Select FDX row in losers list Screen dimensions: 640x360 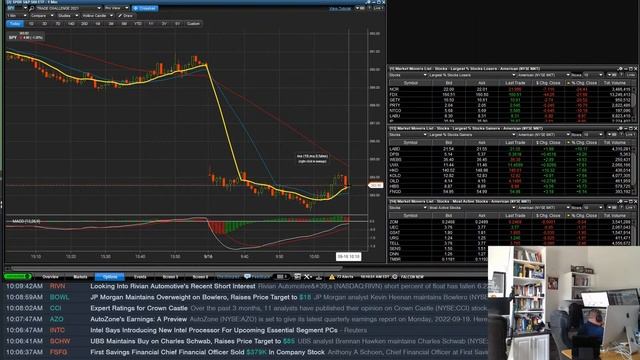click(x=510, y=94)
